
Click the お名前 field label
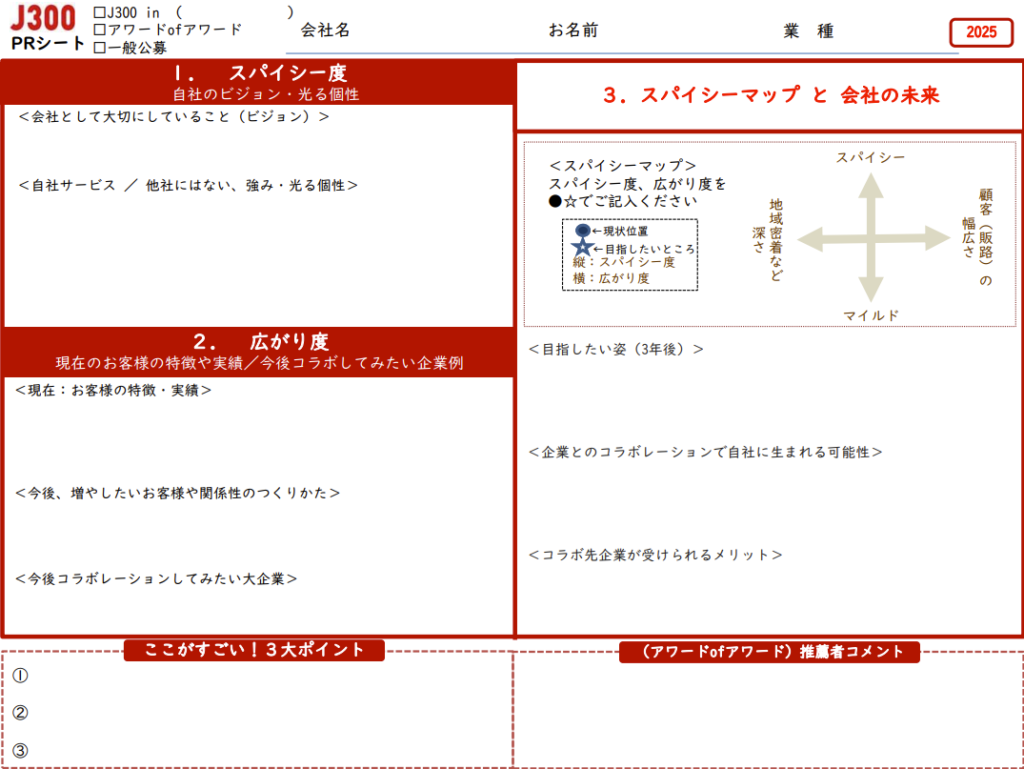(573, 30)
